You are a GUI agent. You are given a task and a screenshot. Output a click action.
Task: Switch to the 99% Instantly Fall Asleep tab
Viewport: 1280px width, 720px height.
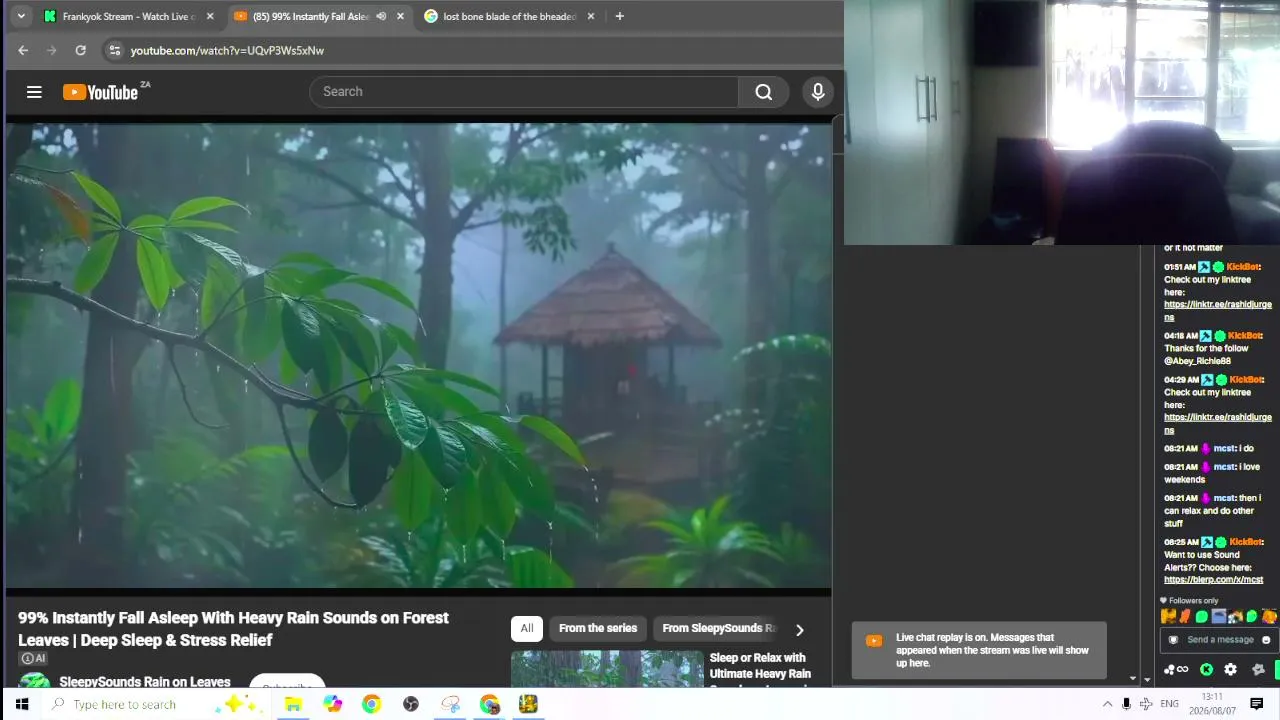(318, 16)
